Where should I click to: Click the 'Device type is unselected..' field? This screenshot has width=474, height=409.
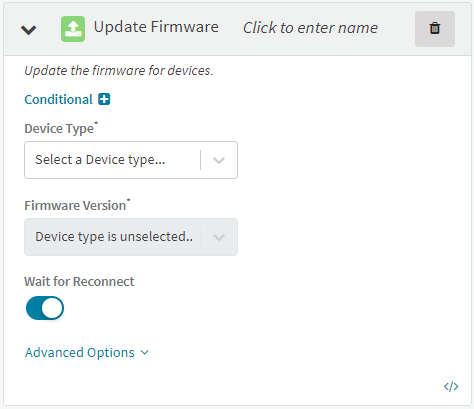click(131, 237)
